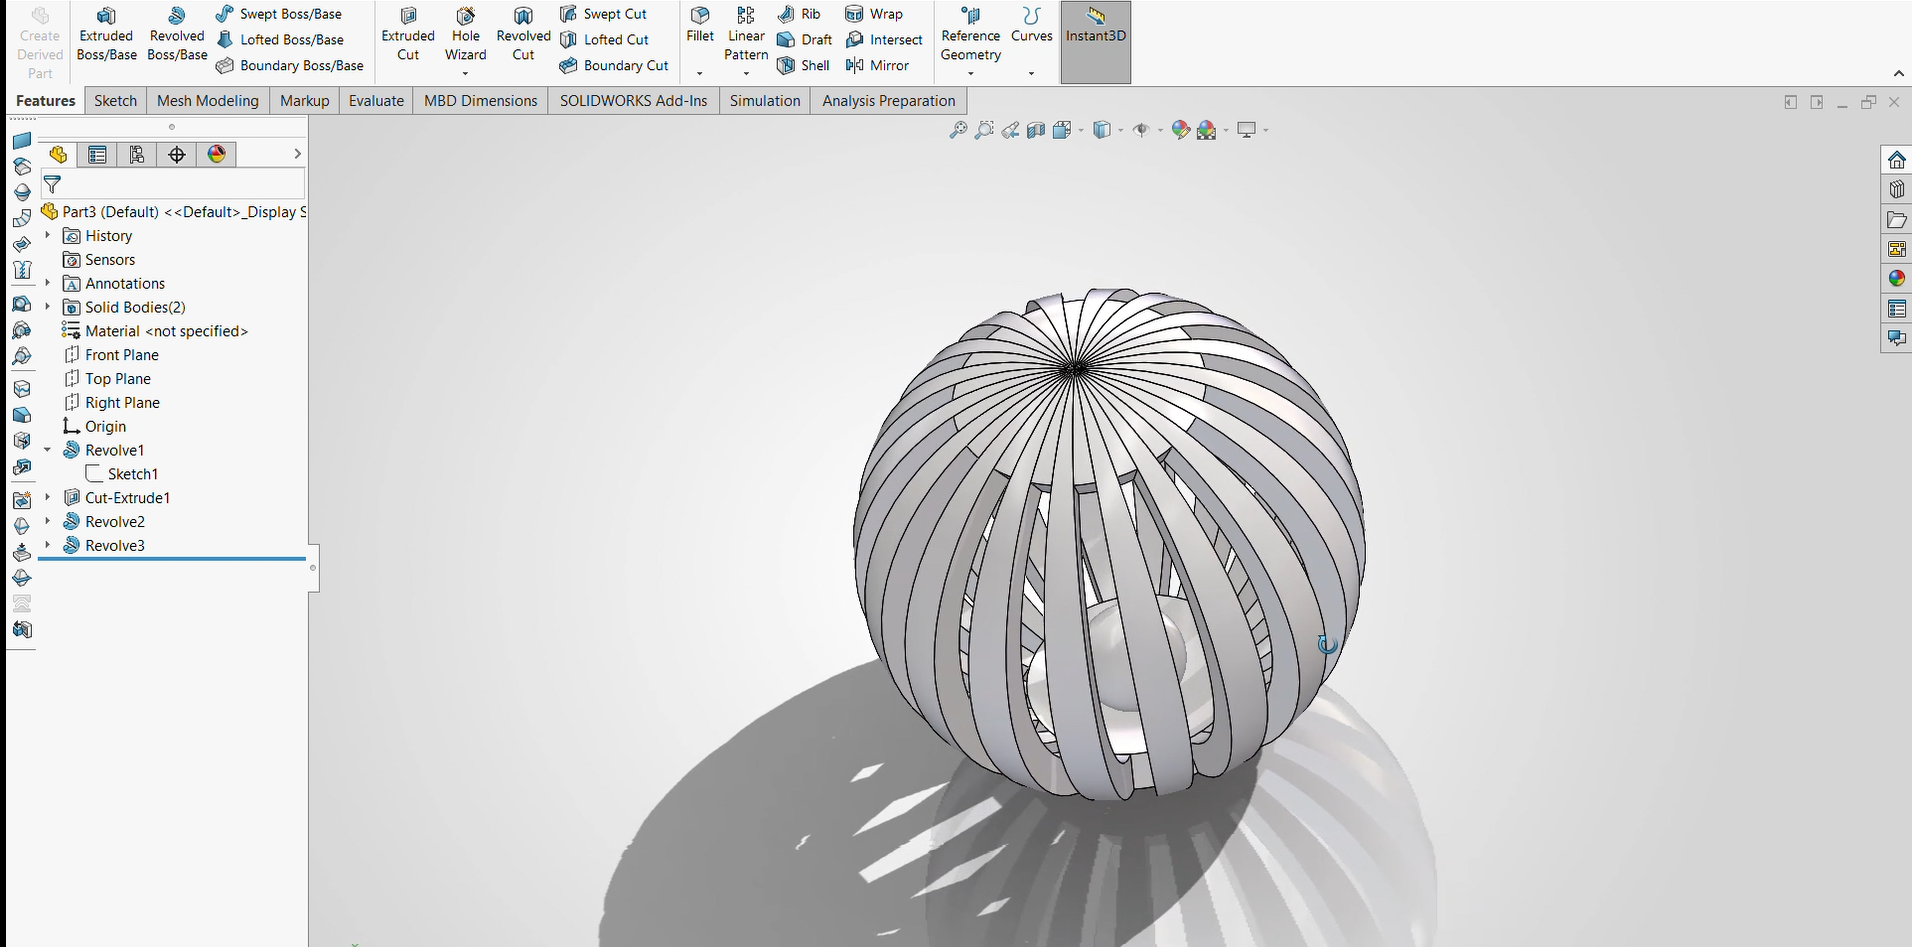The width and height of the screenshot is (1912, 947).
Task: Expand manager tabs with right chevron
Action: coord(297,154)
